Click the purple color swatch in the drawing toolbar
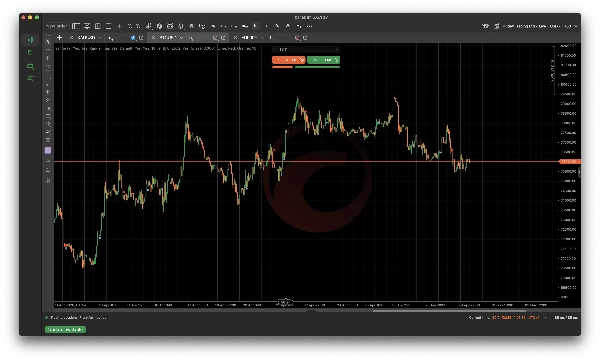The image size is (600, 361). point(48,150)
